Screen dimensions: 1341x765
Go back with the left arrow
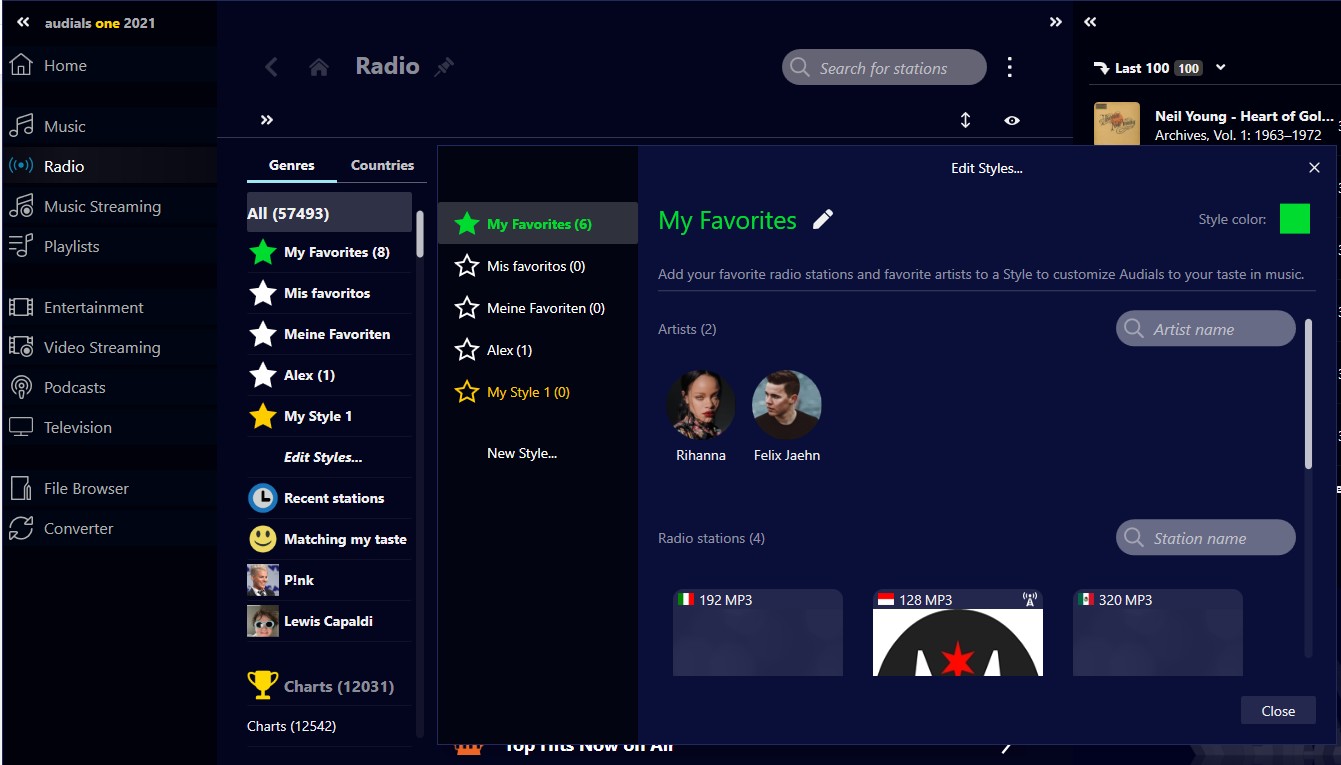[271, 67]
